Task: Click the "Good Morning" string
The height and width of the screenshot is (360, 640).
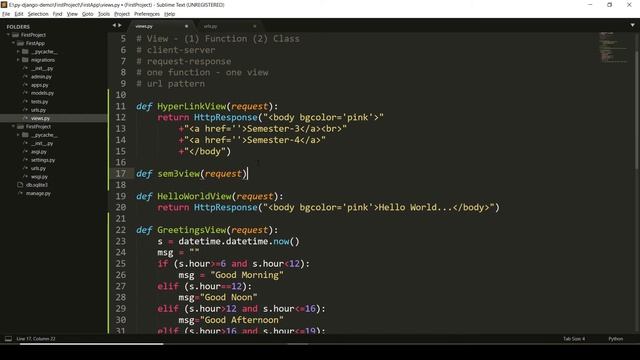Action: tap(247, 275)
